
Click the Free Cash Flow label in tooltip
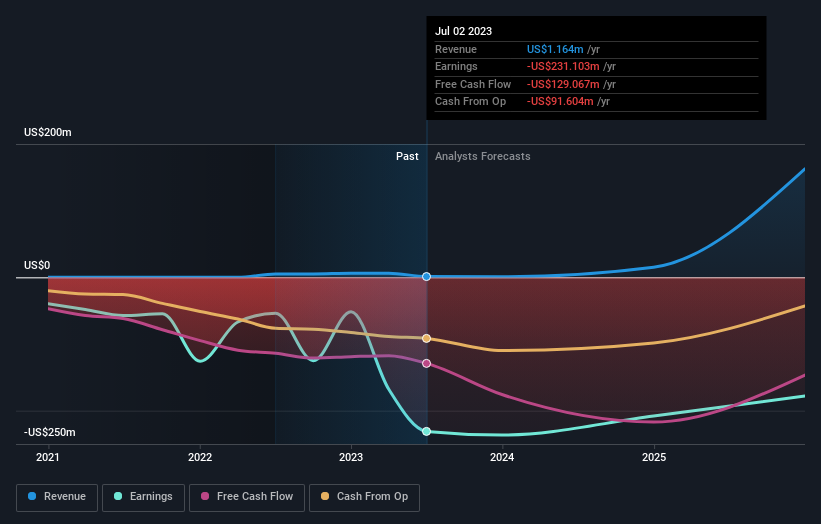click(473, 84)
